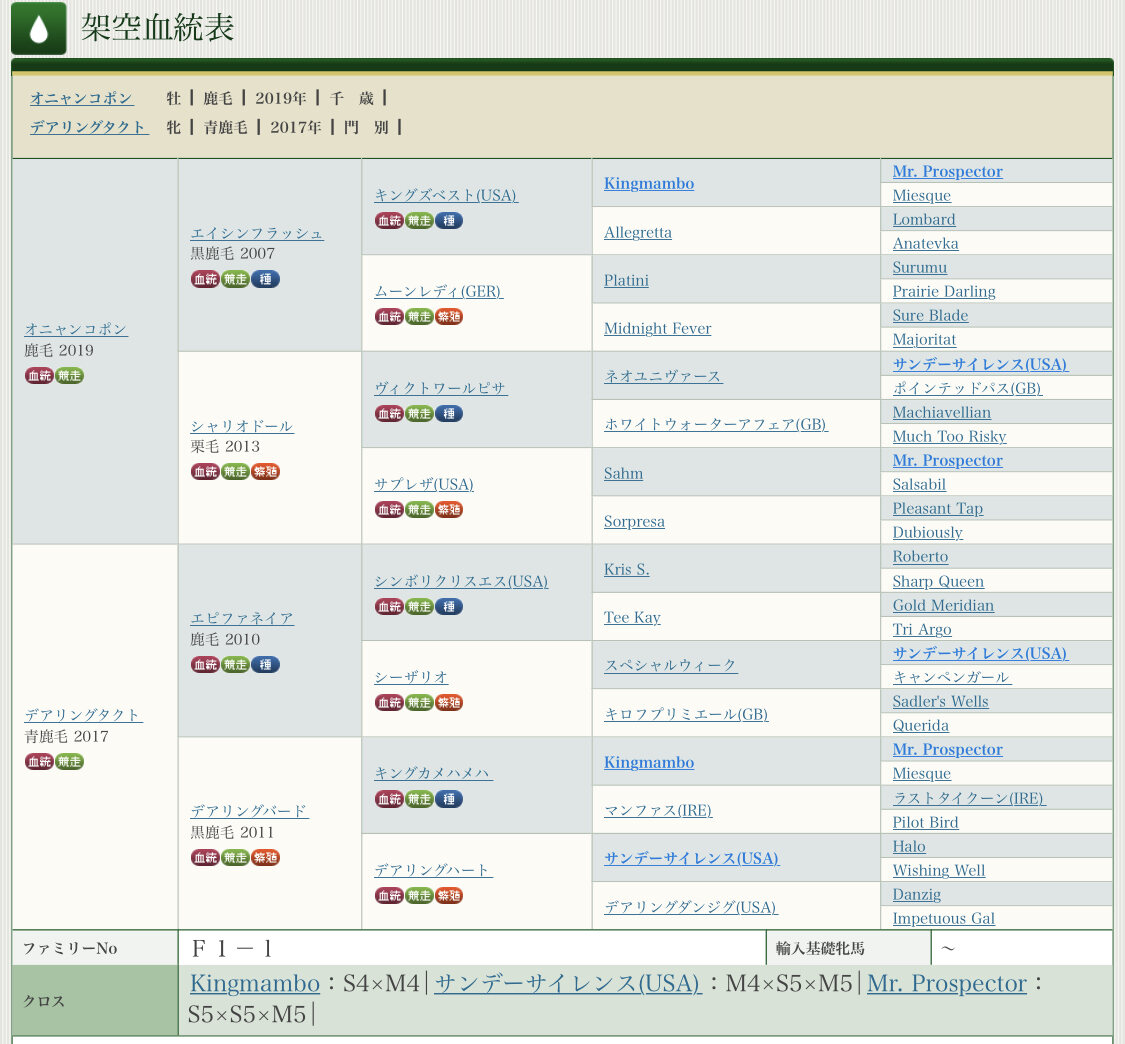Click the Danzig link in last column
Screen dimensions: 1125x1044
pyautogui.click(x=916, y=894)
